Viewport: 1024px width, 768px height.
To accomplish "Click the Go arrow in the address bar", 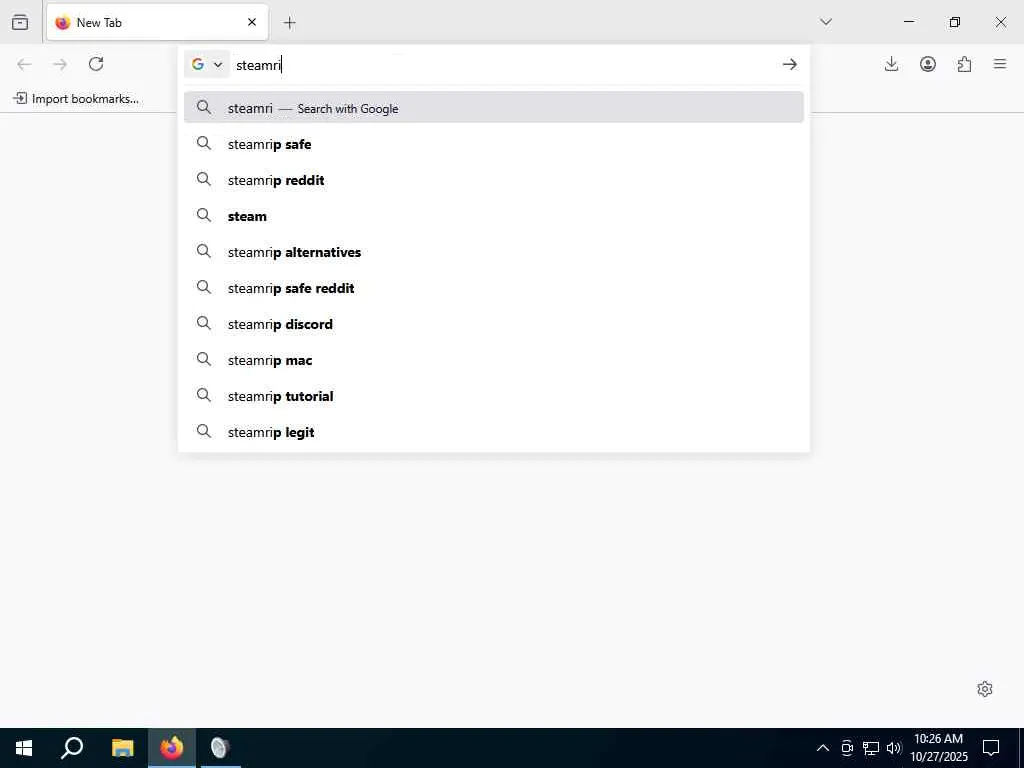I will pos(790,64).
